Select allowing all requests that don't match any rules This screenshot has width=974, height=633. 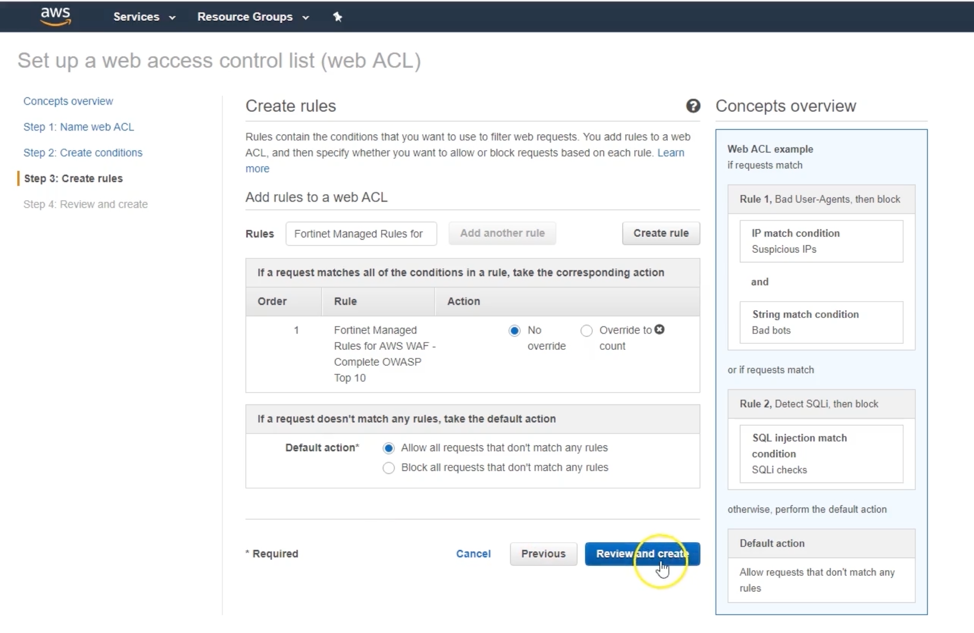[389, 448]
